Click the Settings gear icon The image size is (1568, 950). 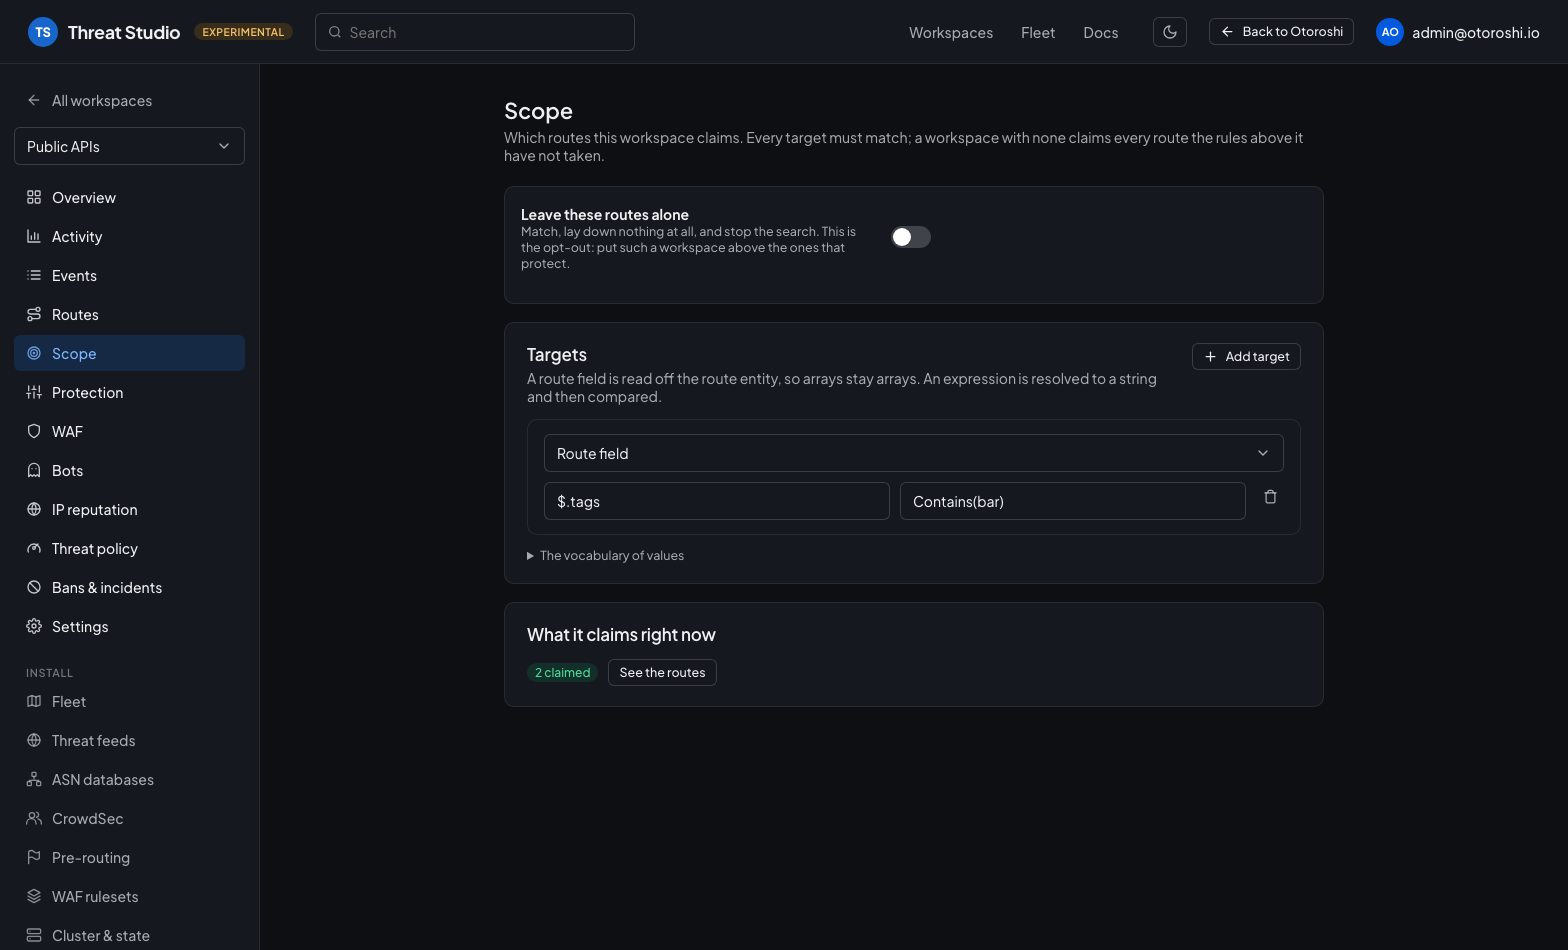(x=34, y=626)
